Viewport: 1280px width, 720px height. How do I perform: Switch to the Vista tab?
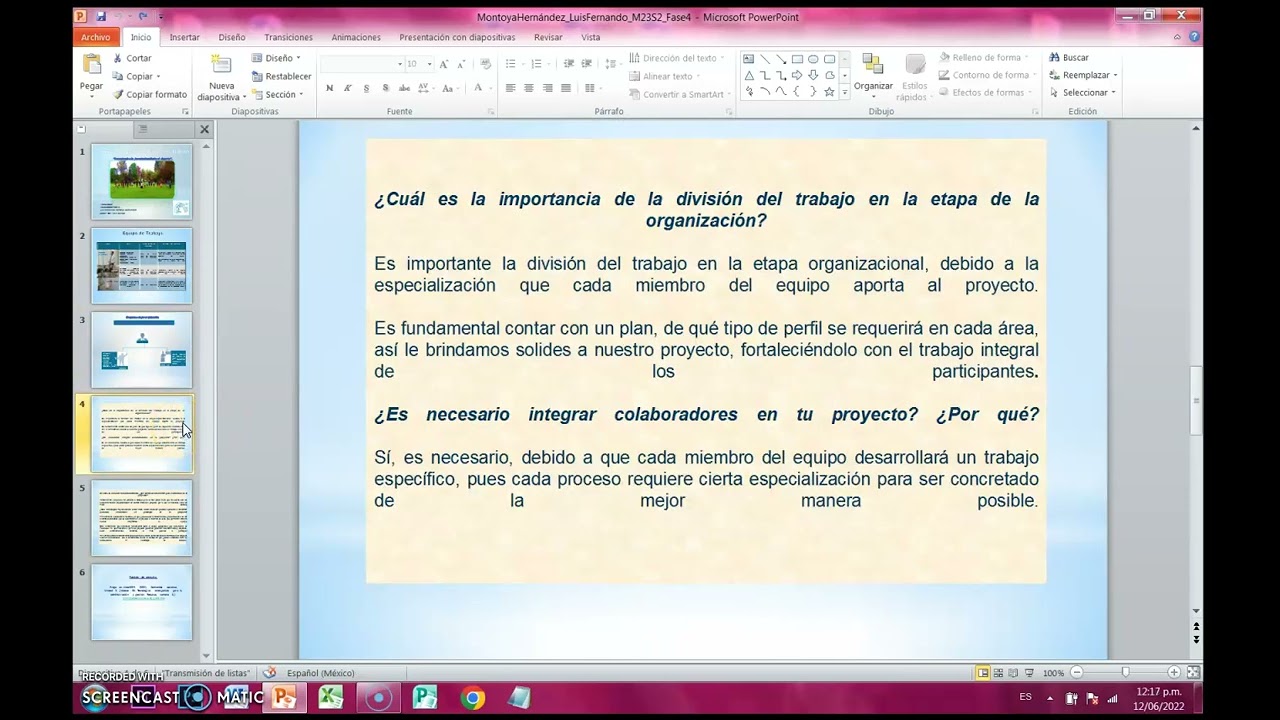tap(591, 37)
